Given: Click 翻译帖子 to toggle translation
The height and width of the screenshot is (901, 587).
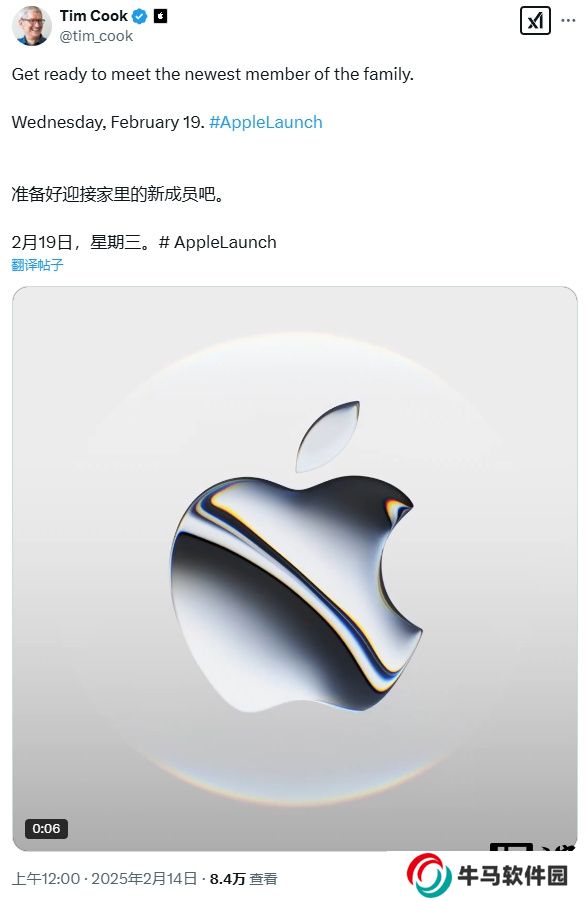Looking at the screenshot, I should (37, 265).
